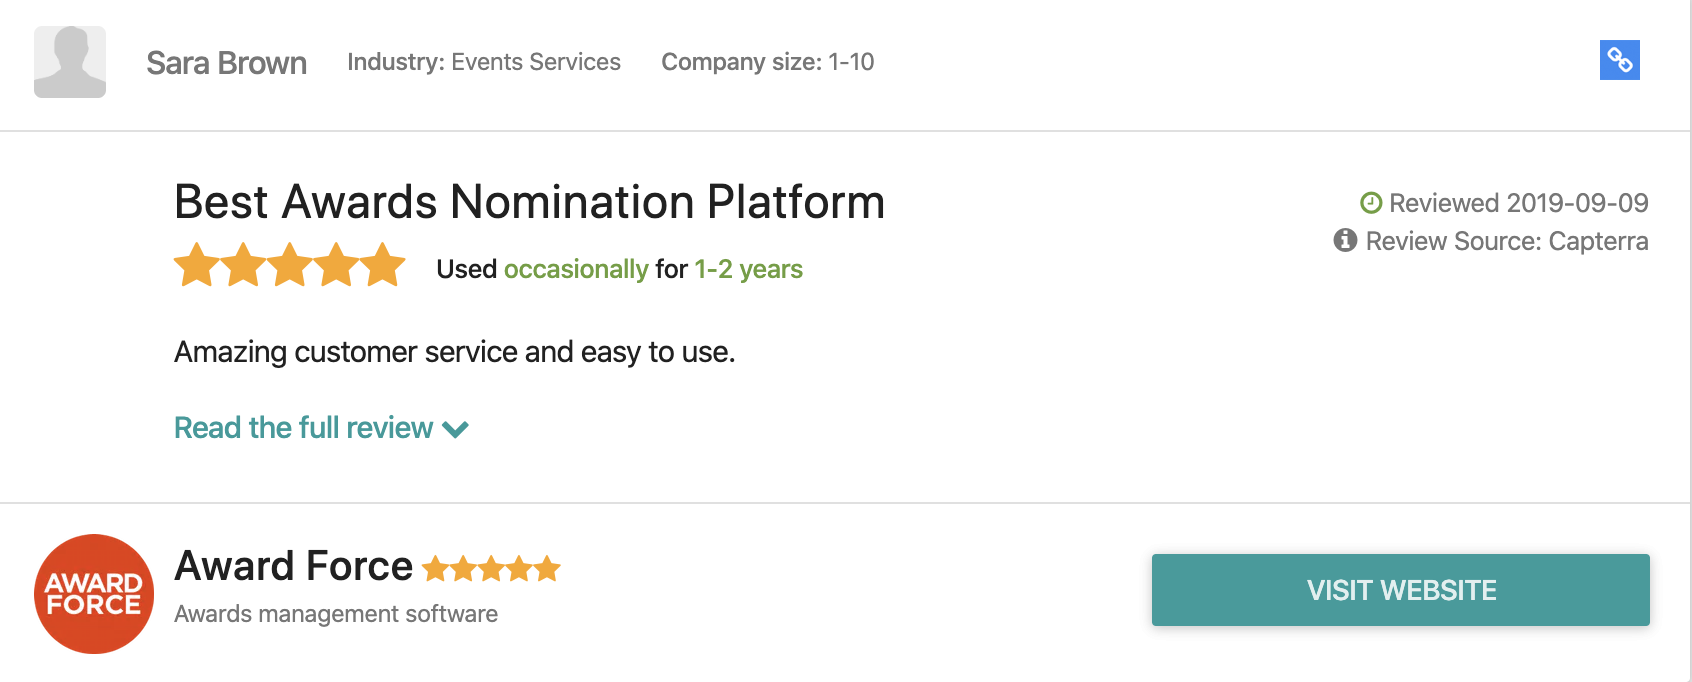Click the 'Review Source: Capterra' text
Image resolution: width=1692 pixels, height=682 pixels.
(x=1506, y=241)
